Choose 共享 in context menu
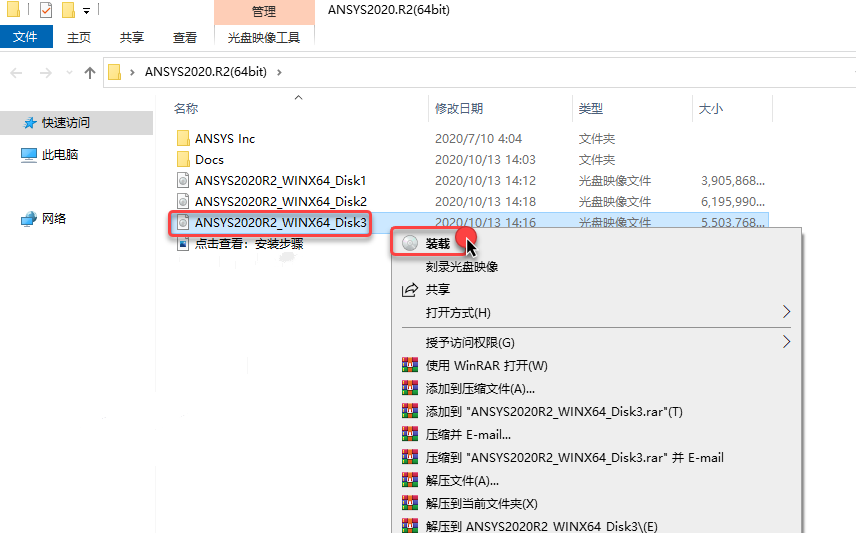The height and width of the screenshot is (533, 856). [x=438, y=289]
